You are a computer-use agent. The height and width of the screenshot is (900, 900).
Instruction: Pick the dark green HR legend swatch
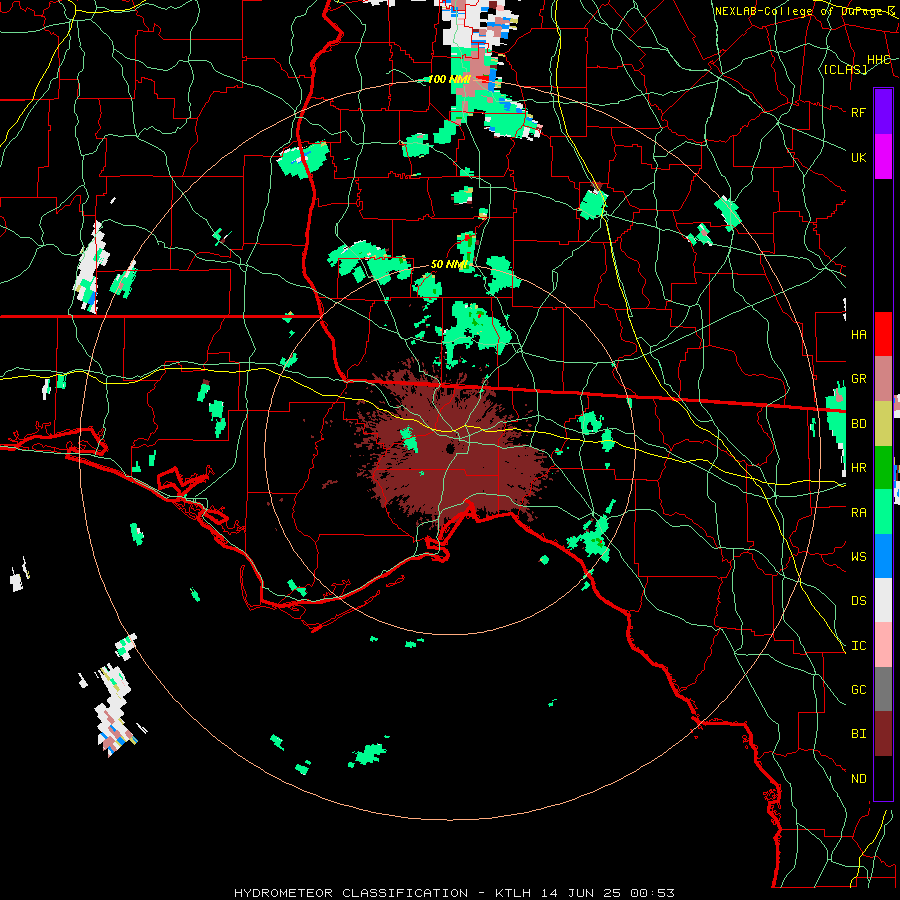(883, 468)
